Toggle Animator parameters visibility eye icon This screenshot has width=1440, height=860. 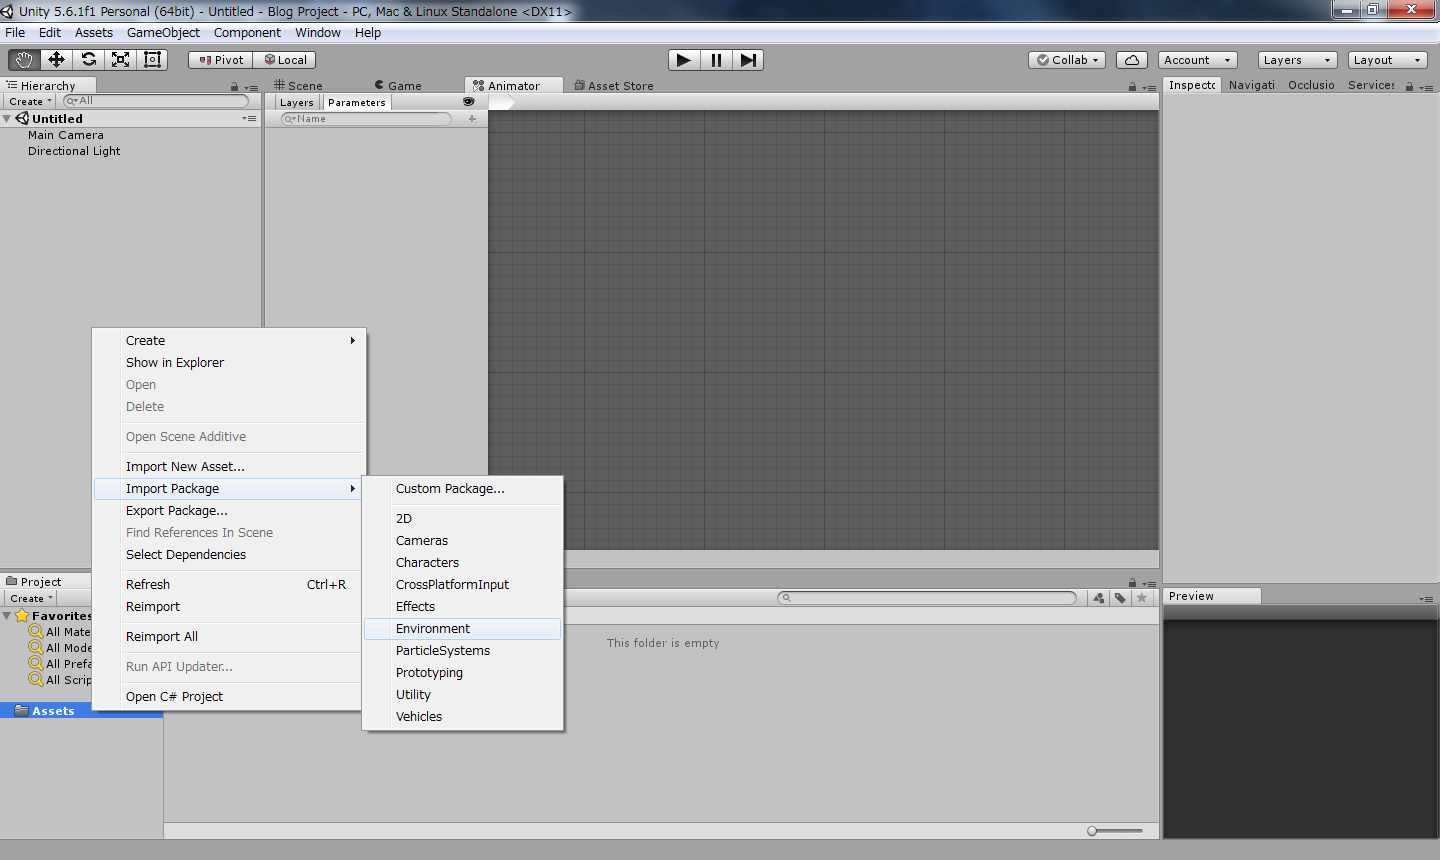coord(468,102)
